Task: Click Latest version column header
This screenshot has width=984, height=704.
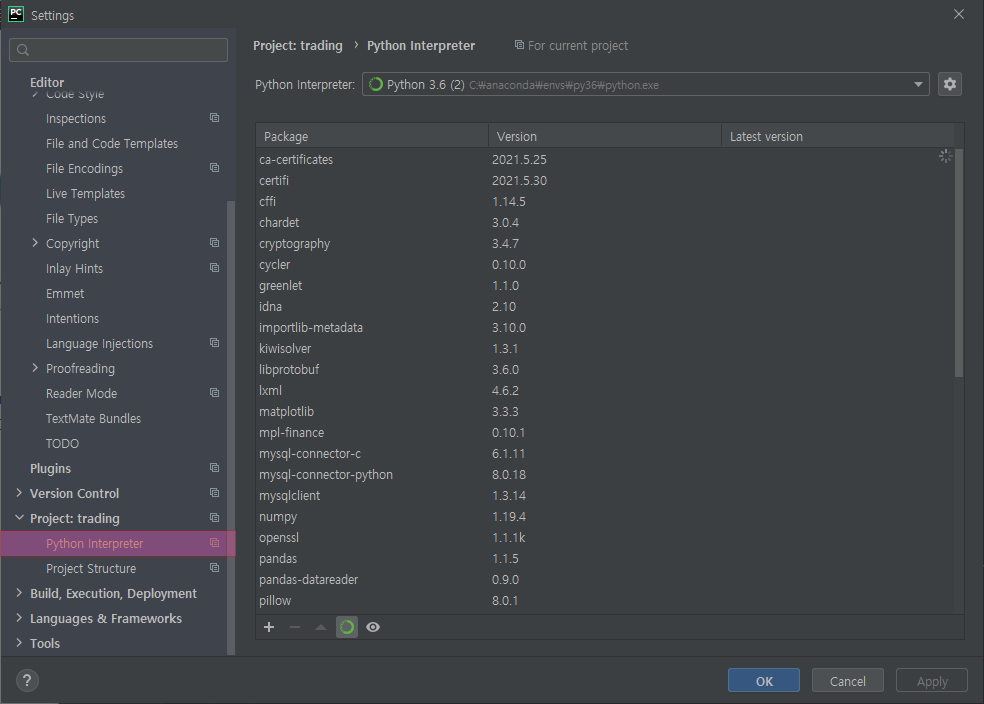Action: (838, 136)
